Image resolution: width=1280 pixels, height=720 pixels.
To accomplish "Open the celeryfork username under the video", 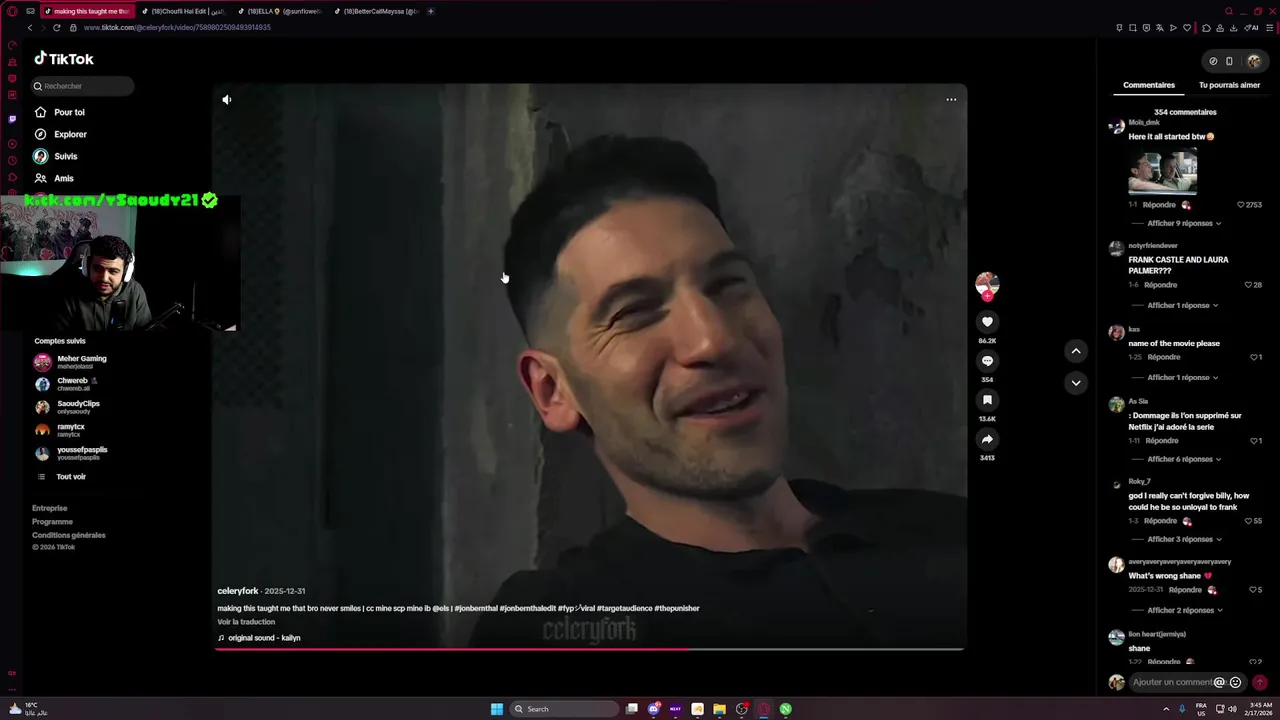I will click(x=238, y=591).
